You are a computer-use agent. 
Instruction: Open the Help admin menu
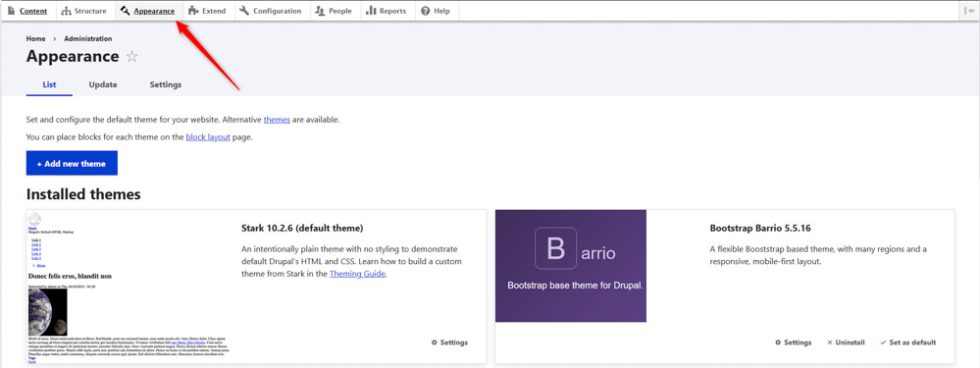coord(436,11)
